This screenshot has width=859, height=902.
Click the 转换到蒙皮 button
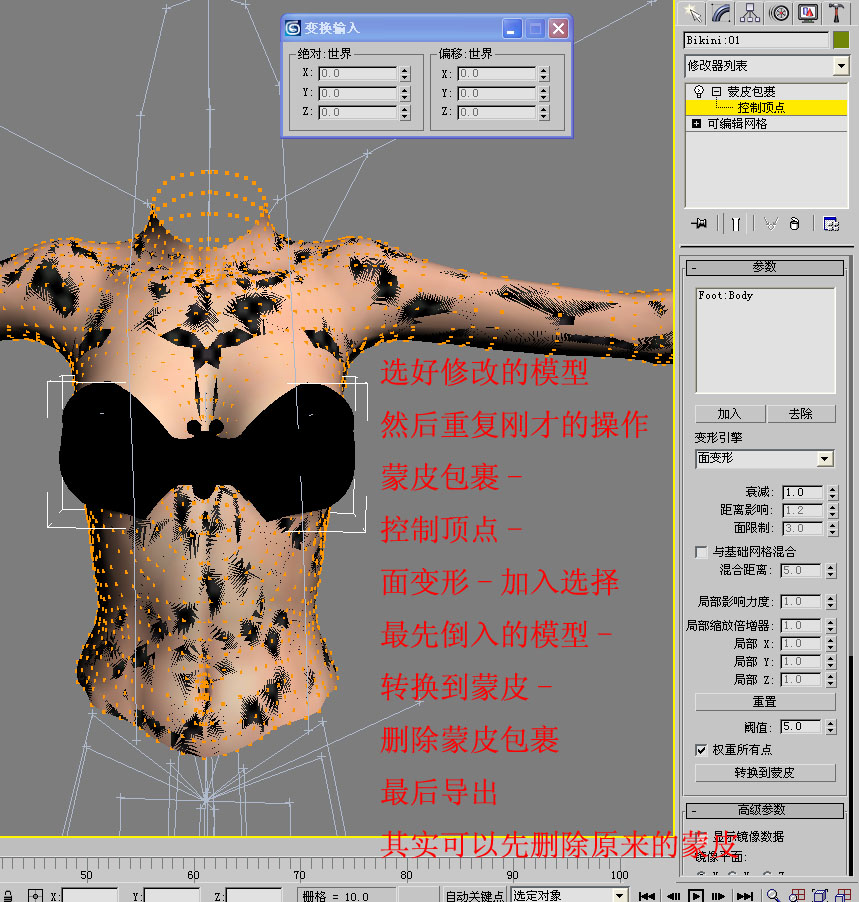(x=764, y=772)
